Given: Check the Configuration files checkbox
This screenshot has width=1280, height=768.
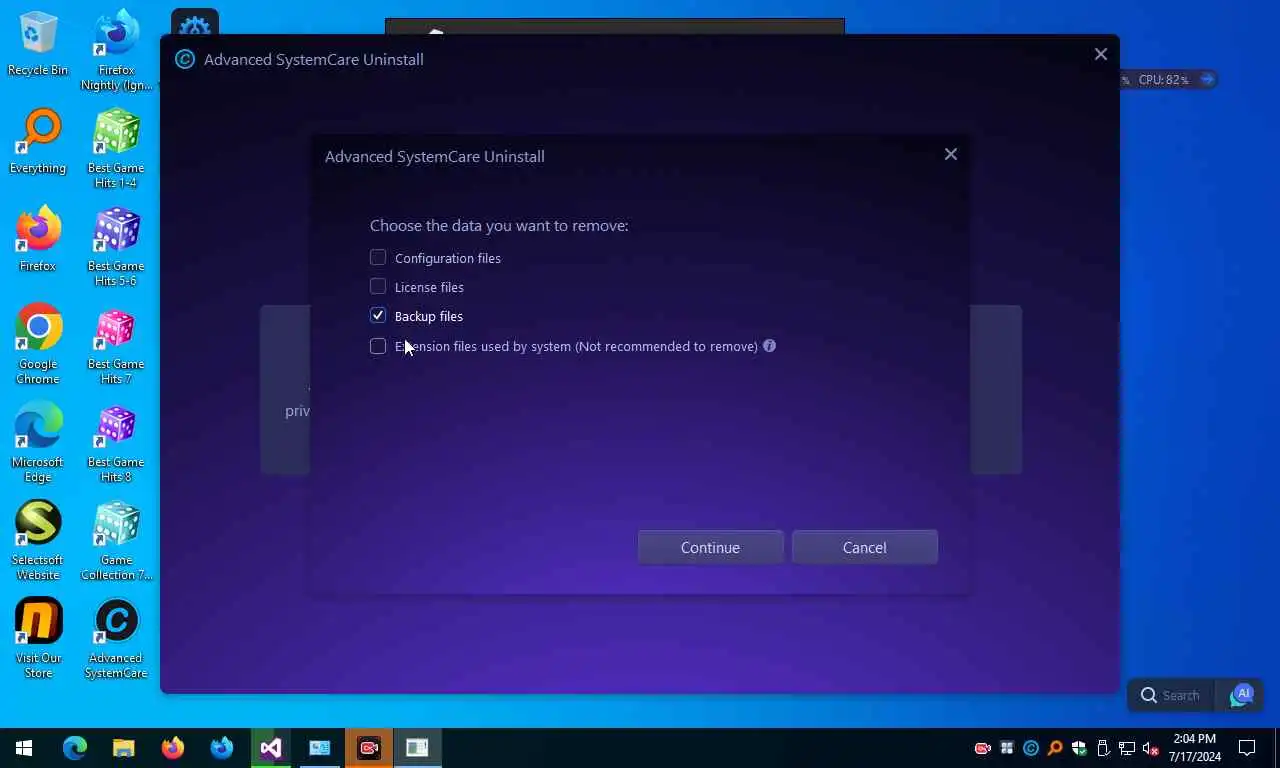Looking at the screenshot, I should (378, 258).
